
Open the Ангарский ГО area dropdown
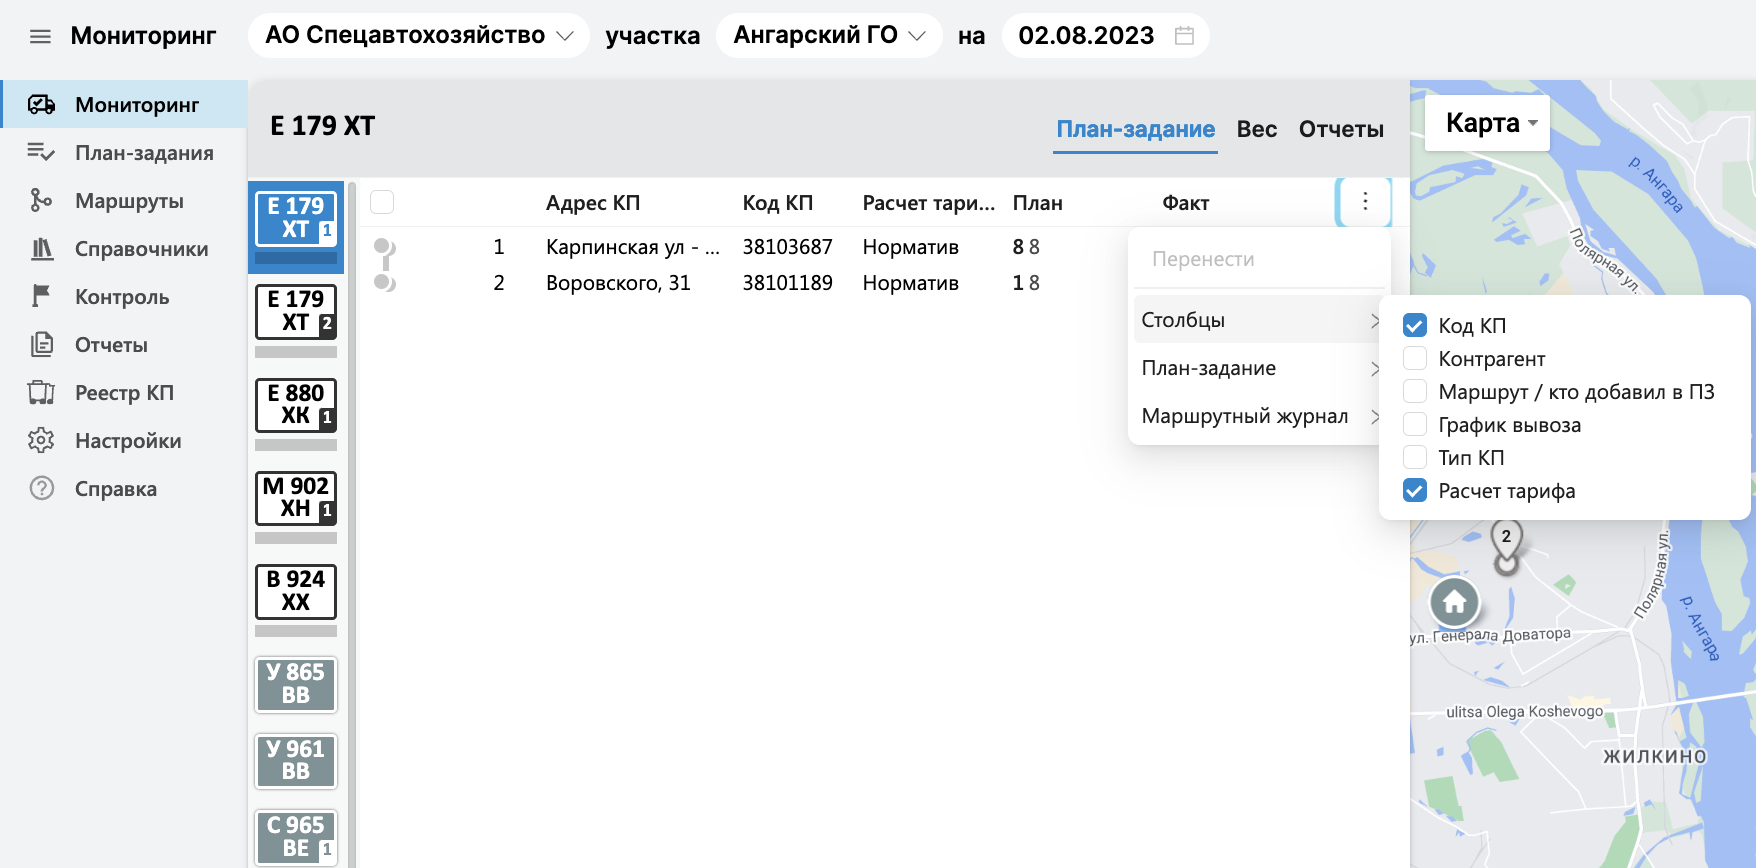(828, 36)
